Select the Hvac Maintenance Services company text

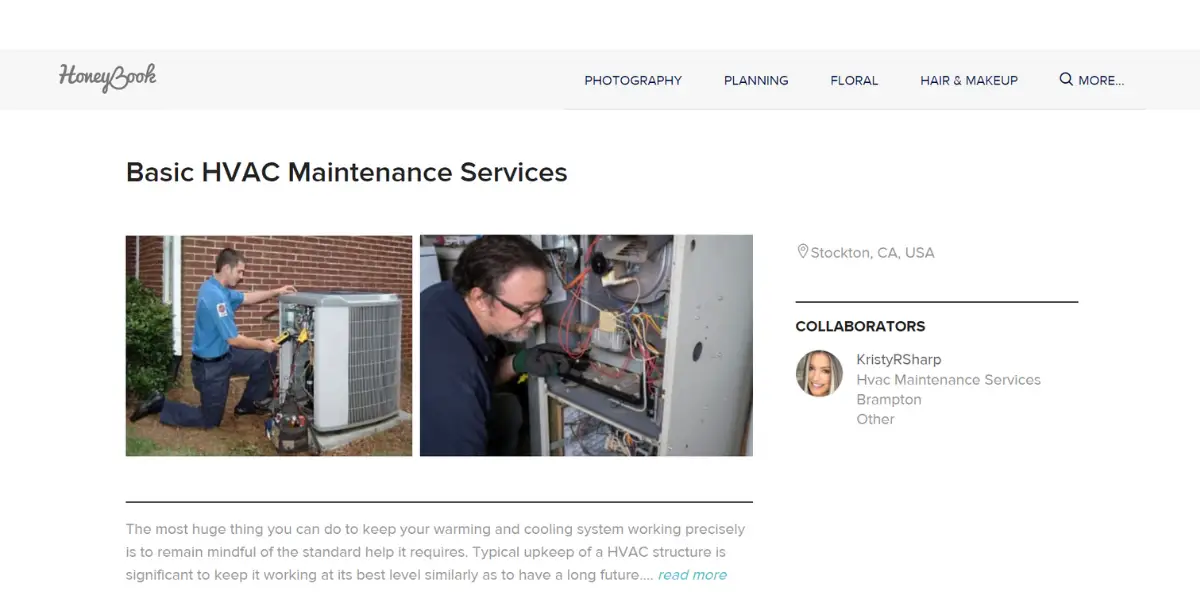[948, 380]
